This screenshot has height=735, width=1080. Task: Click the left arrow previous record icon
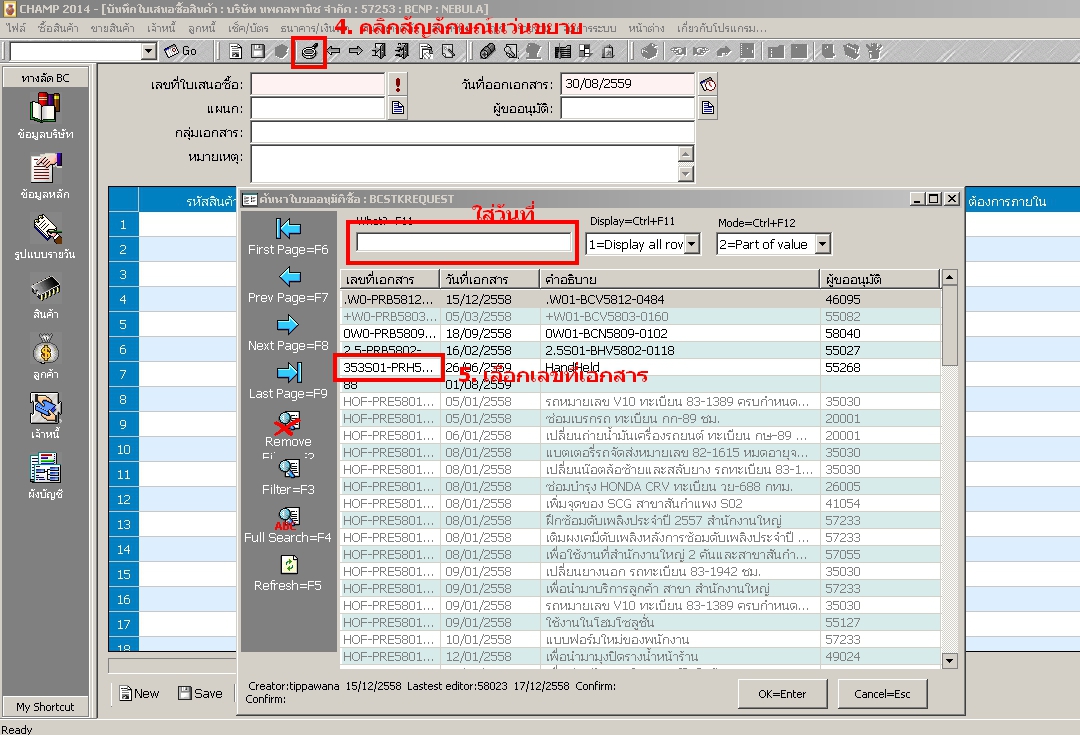coord(333,51)
